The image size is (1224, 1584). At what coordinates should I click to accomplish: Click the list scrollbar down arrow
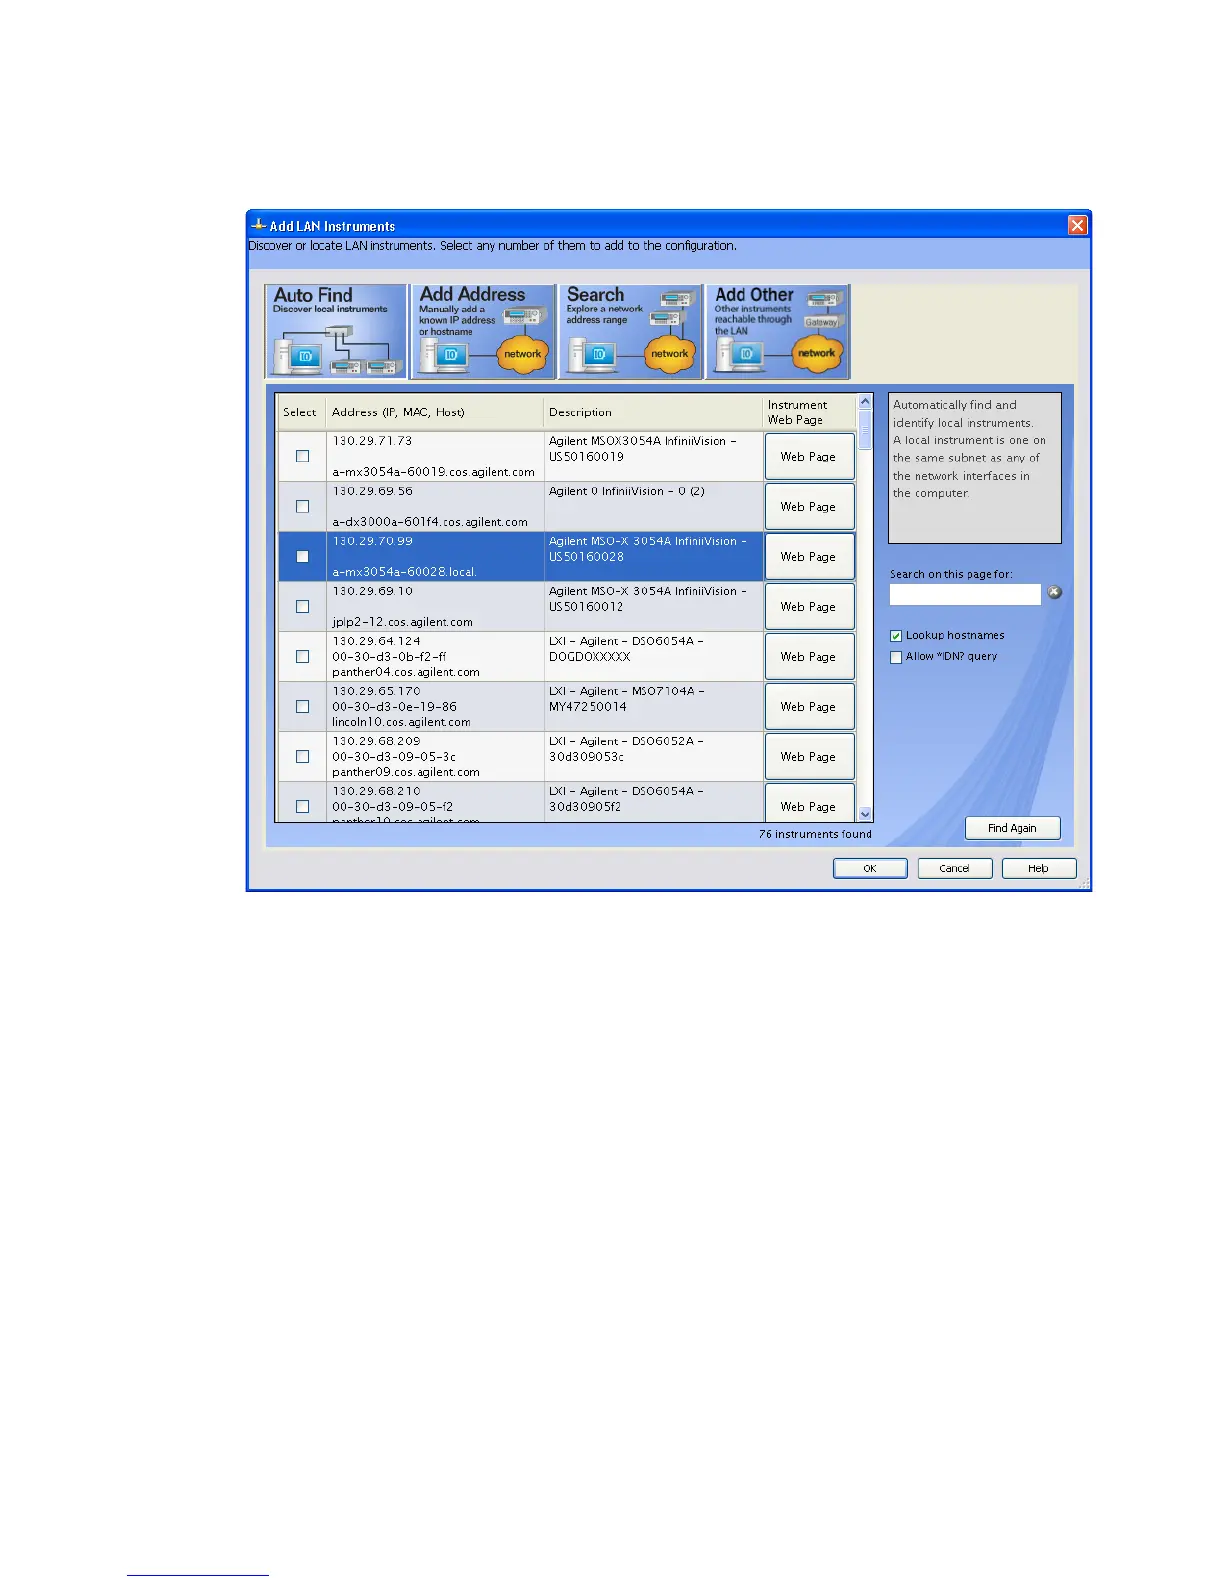point(866,814)
